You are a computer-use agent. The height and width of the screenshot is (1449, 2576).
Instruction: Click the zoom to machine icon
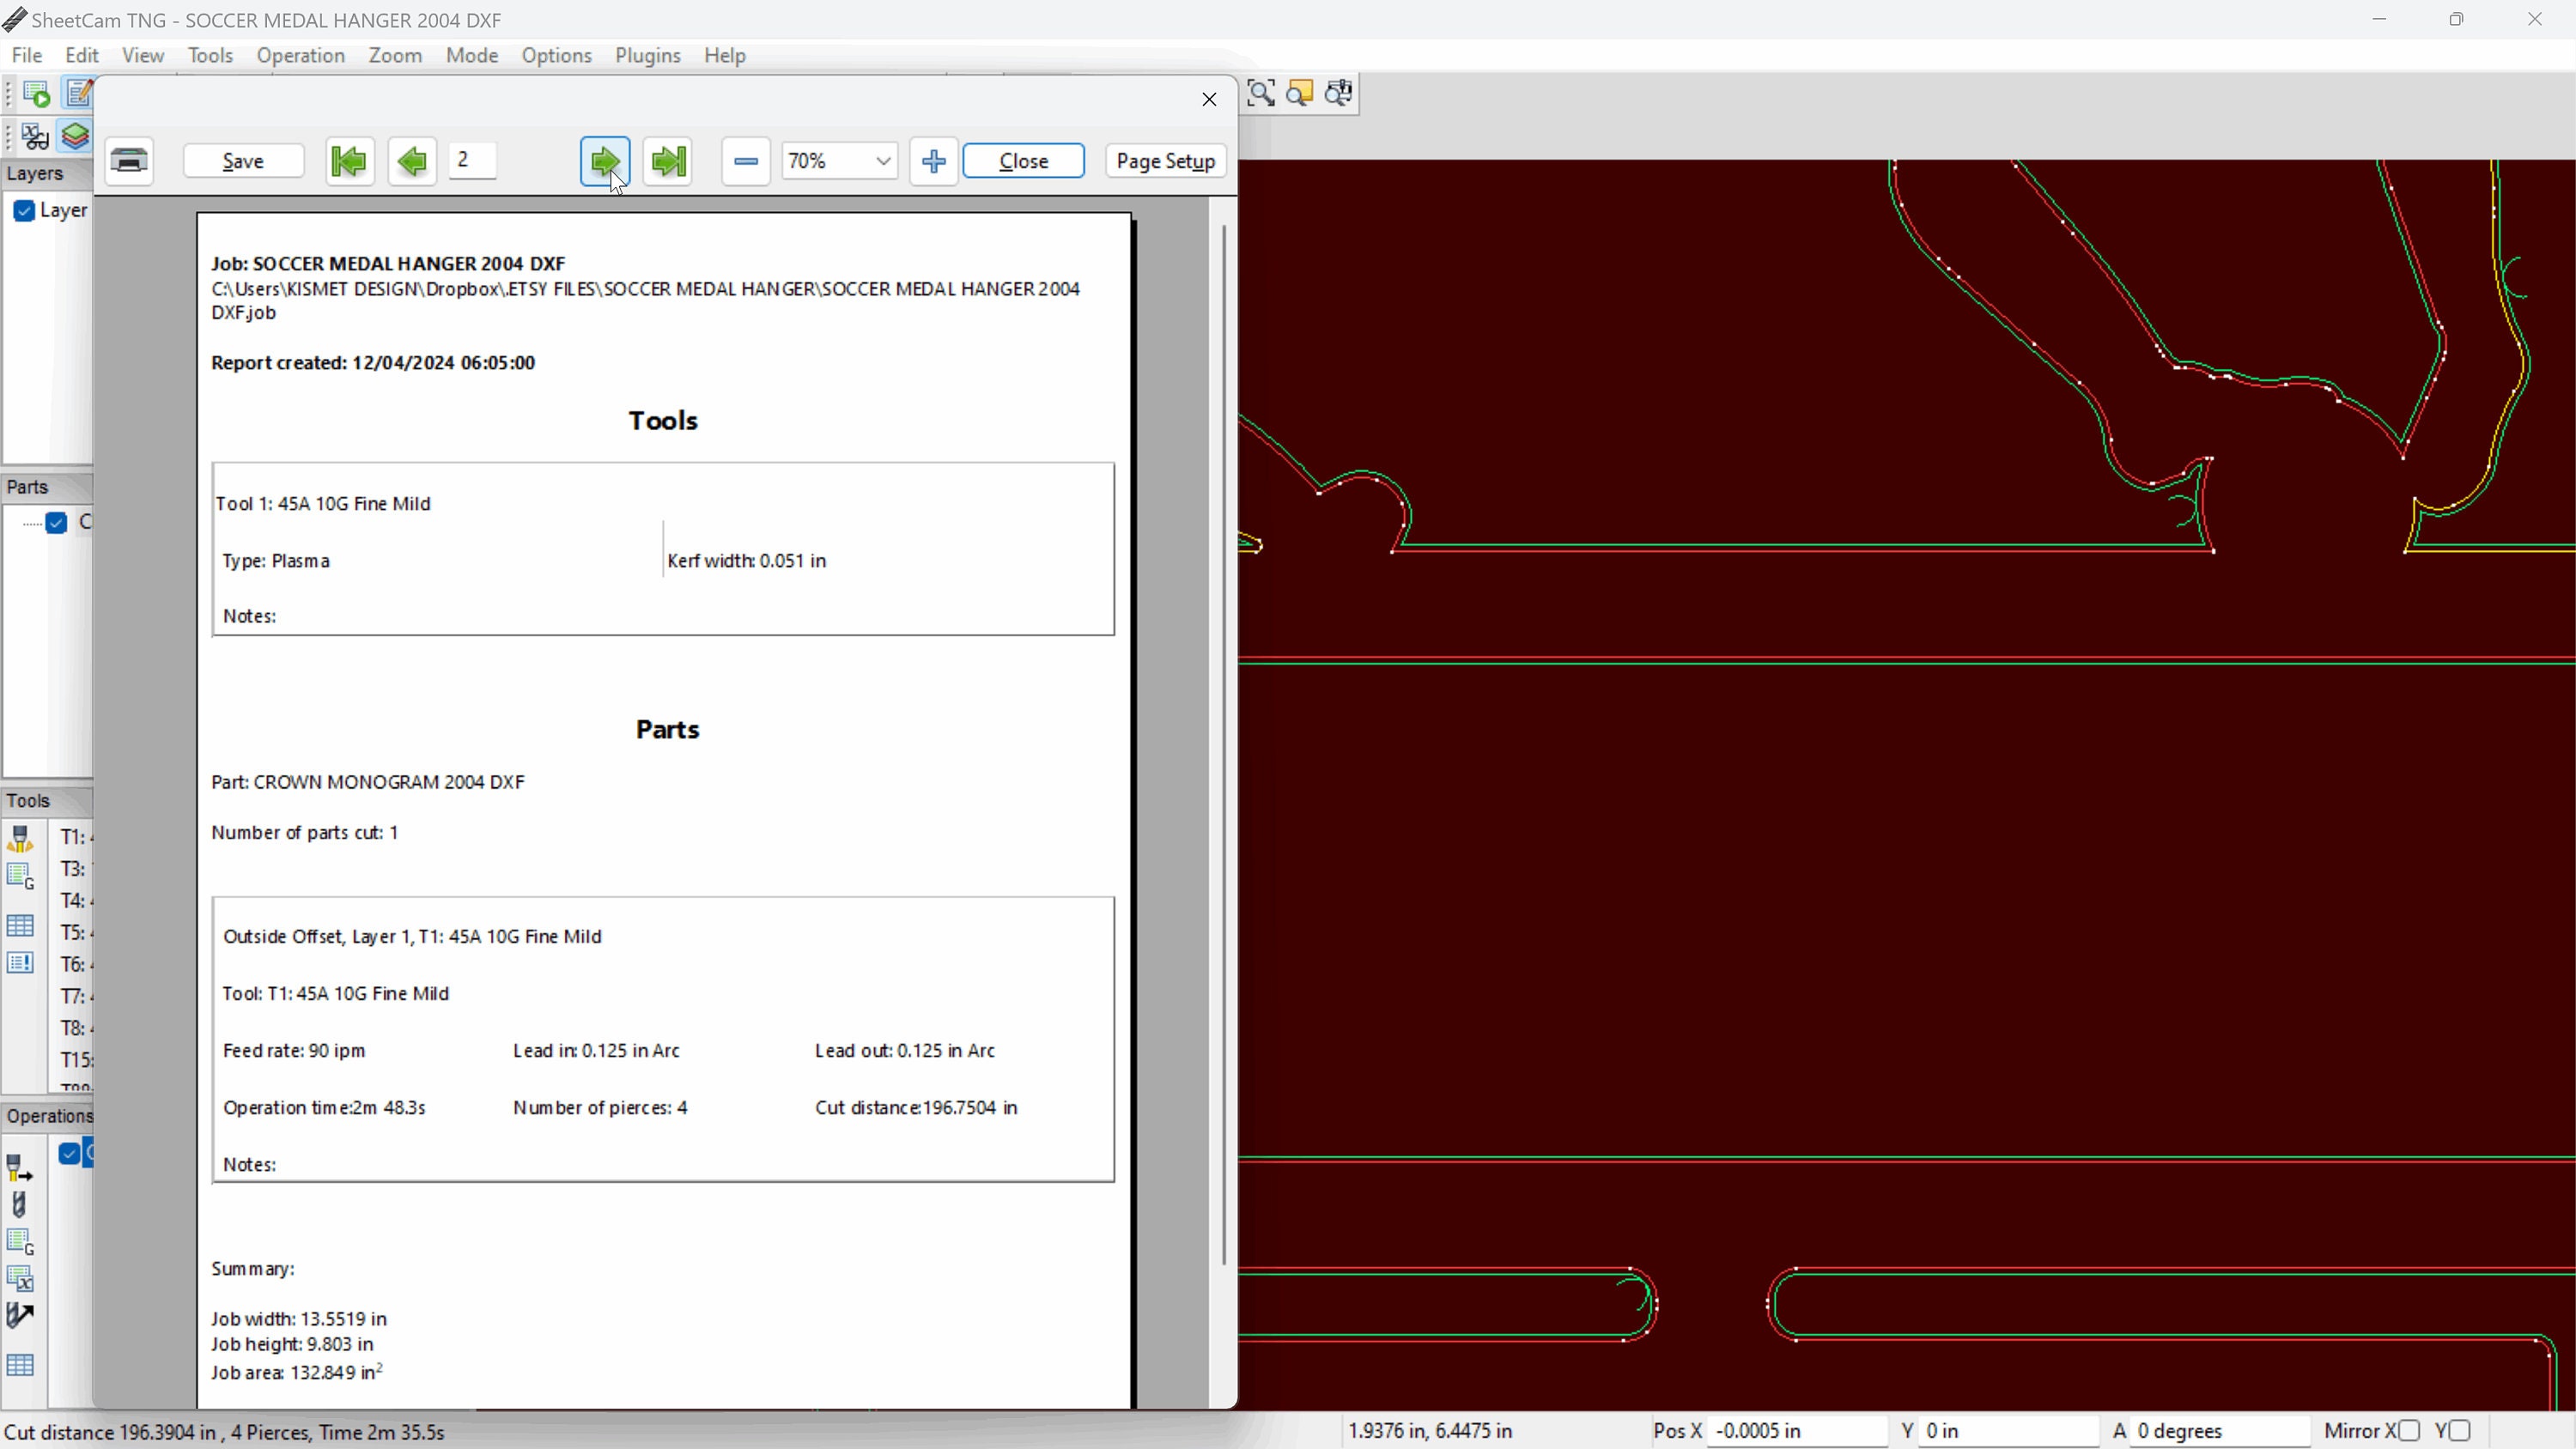1339,93
